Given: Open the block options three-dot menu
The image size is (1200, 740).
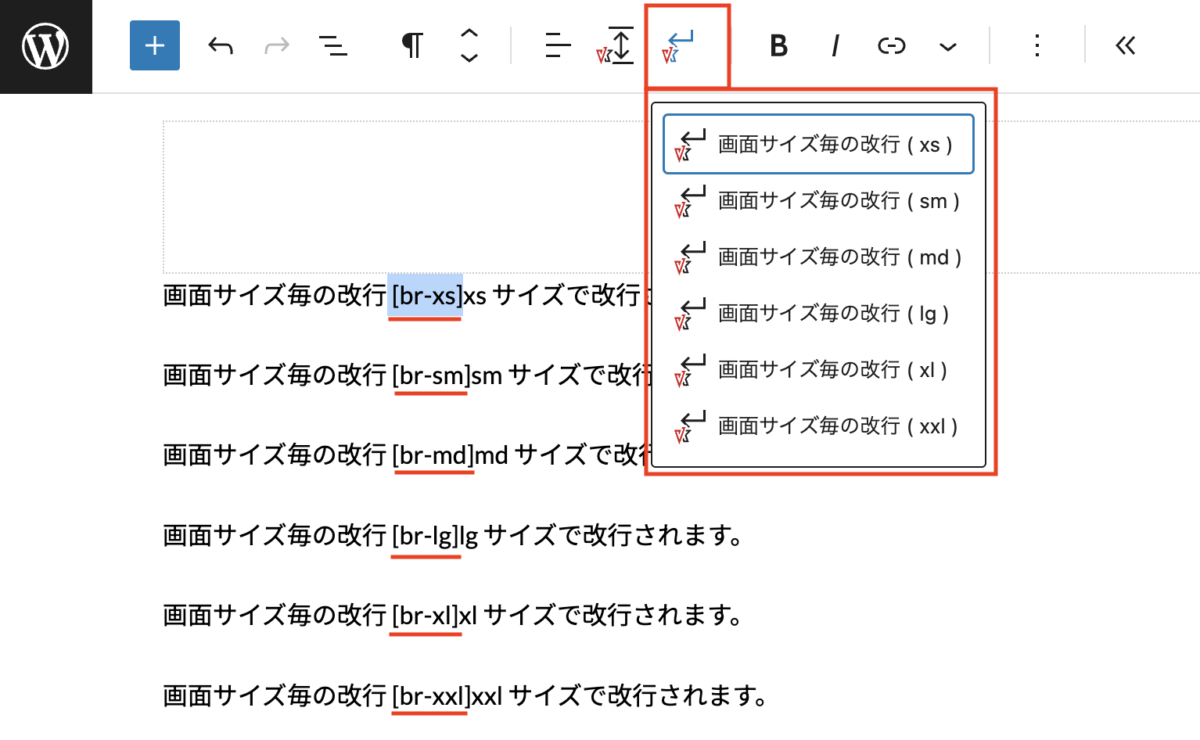Looking at the screenshot, I should coord(1037,46).
